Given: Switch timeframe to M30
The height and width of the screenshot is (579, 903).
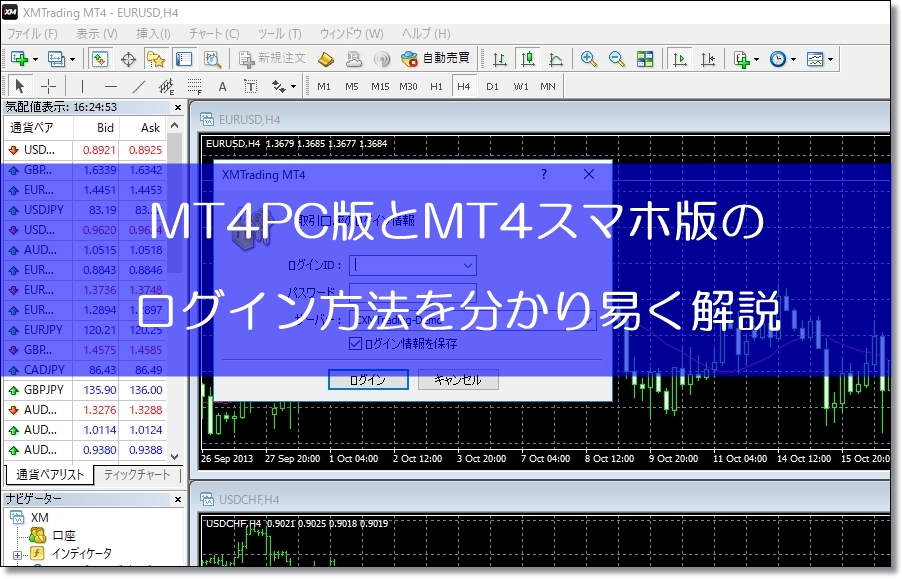Looking at the screenshot, I should click(x=408, y=86).
